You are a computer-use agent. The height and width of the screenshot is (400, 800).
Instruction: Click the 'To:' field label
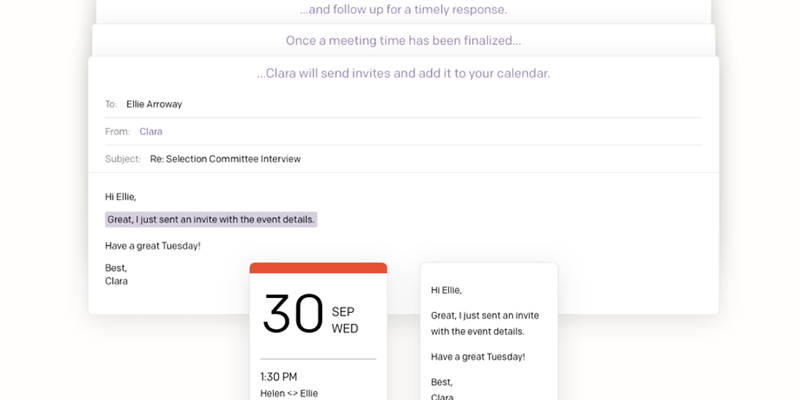coord(111,104)
